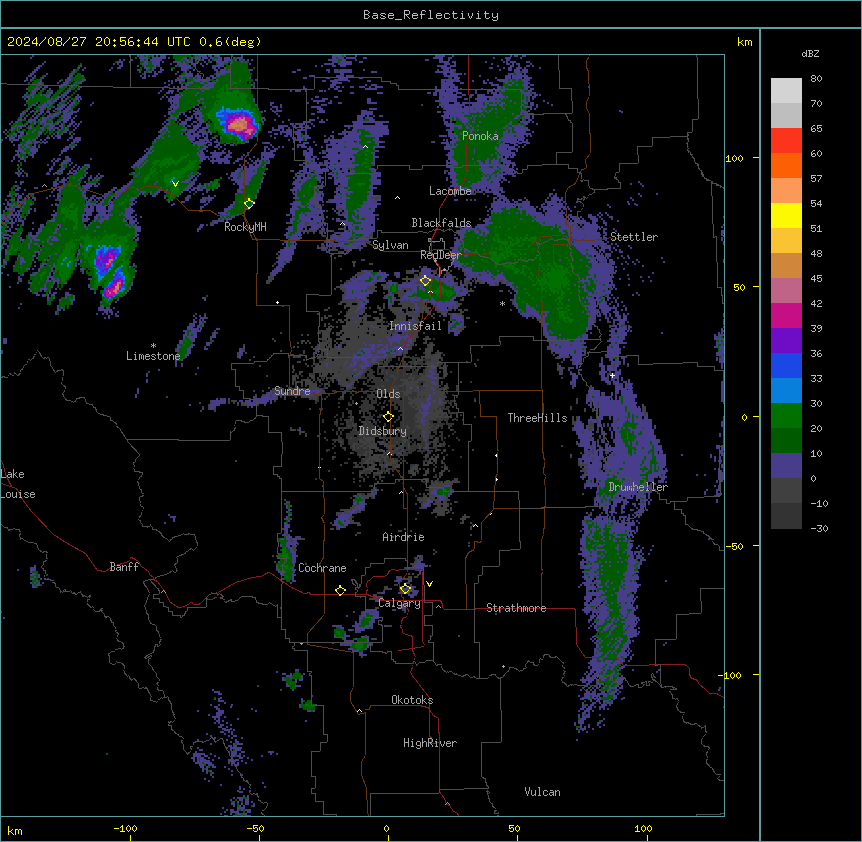Click the yellow diamond marker over Calgary
Screen dimensions: 862x842
coord(405,589)
